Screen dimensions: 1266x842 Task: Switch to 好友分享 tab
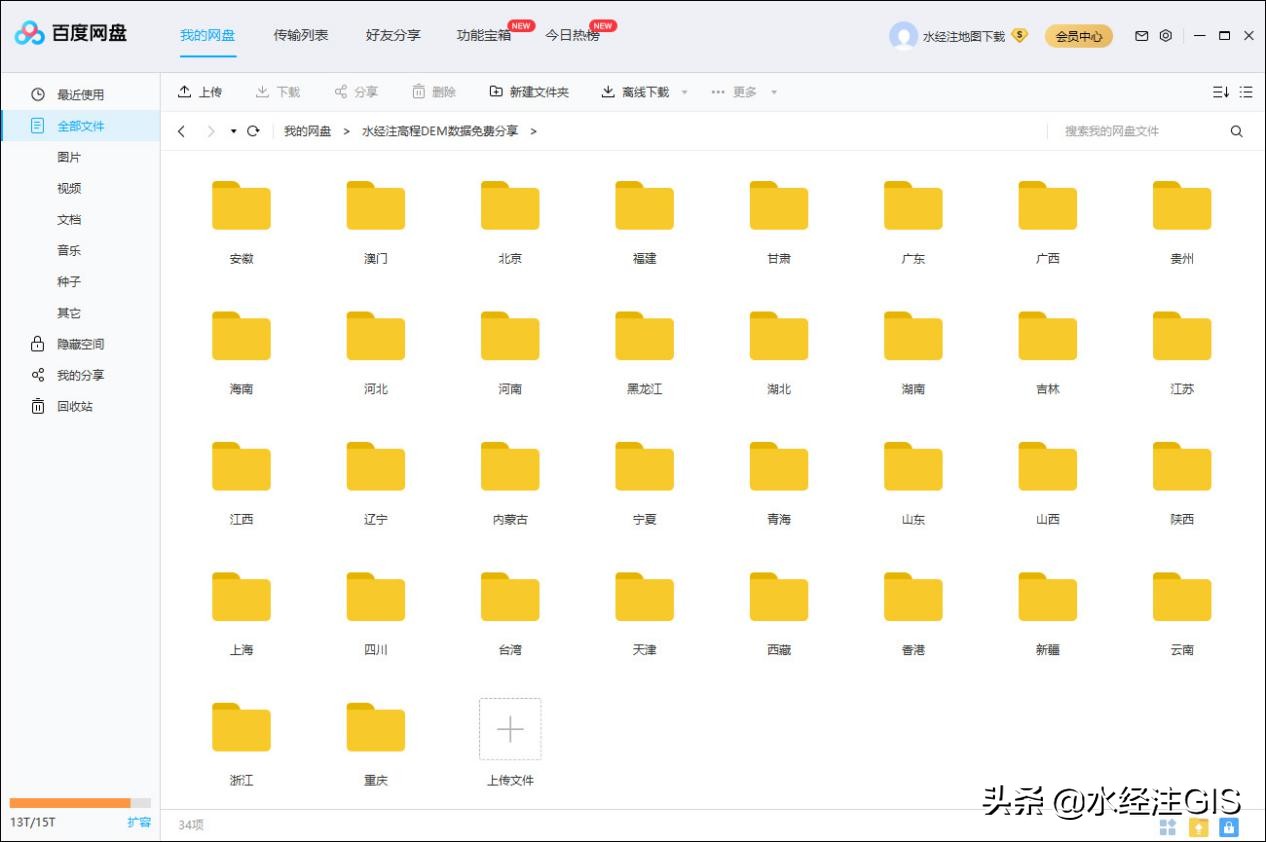[x=393, y=35]
